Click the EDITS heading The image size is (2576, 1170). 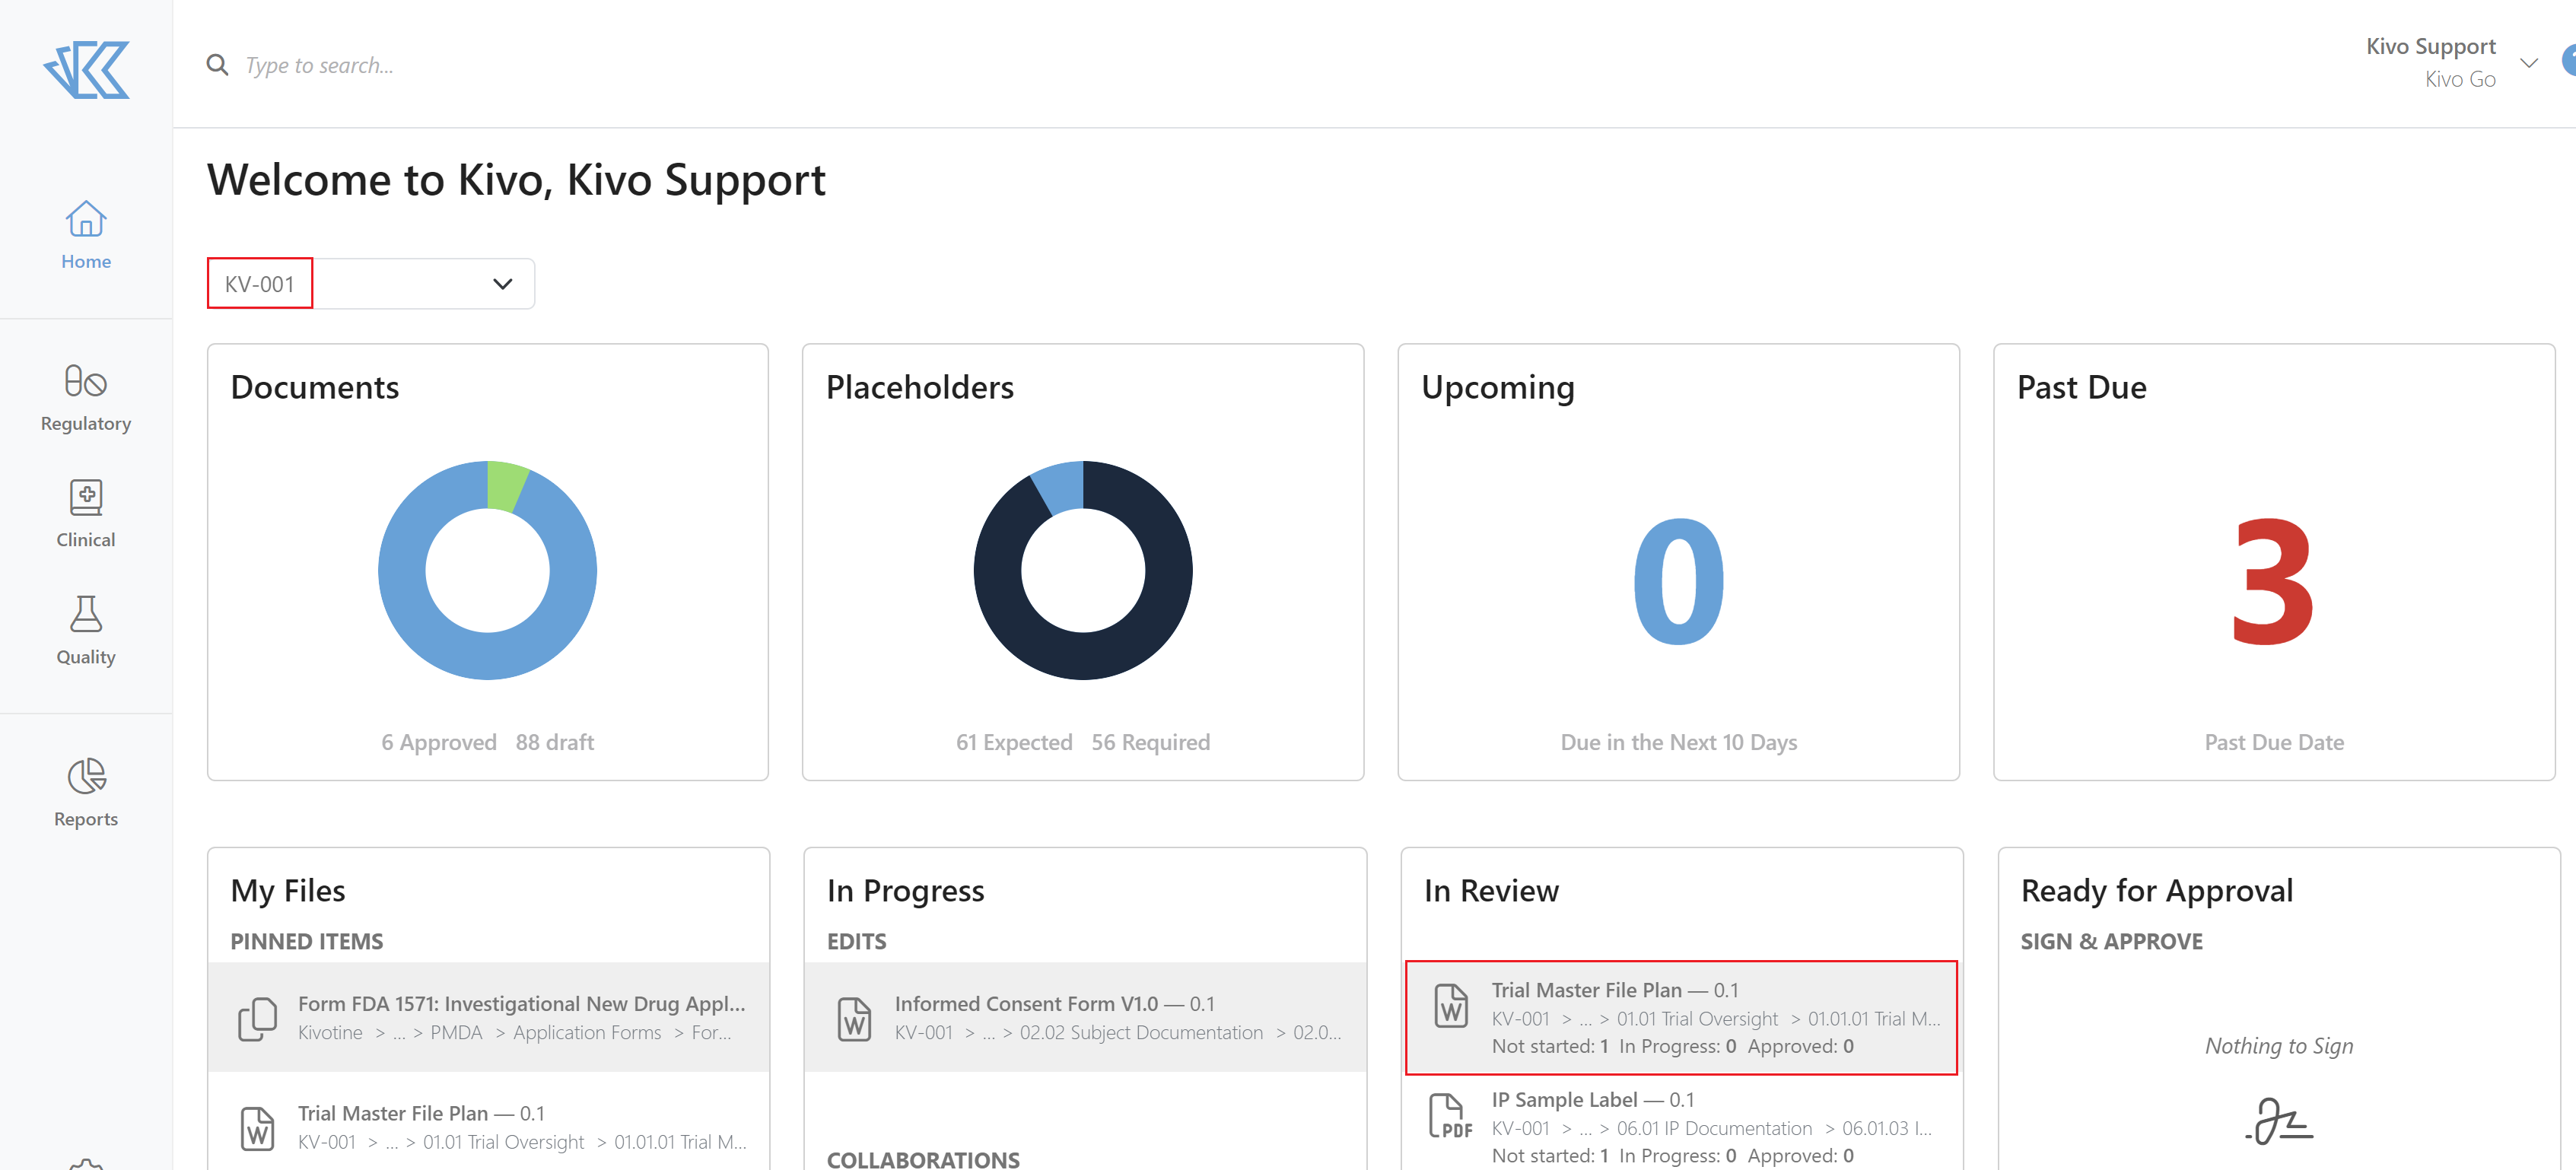point(856,941)
